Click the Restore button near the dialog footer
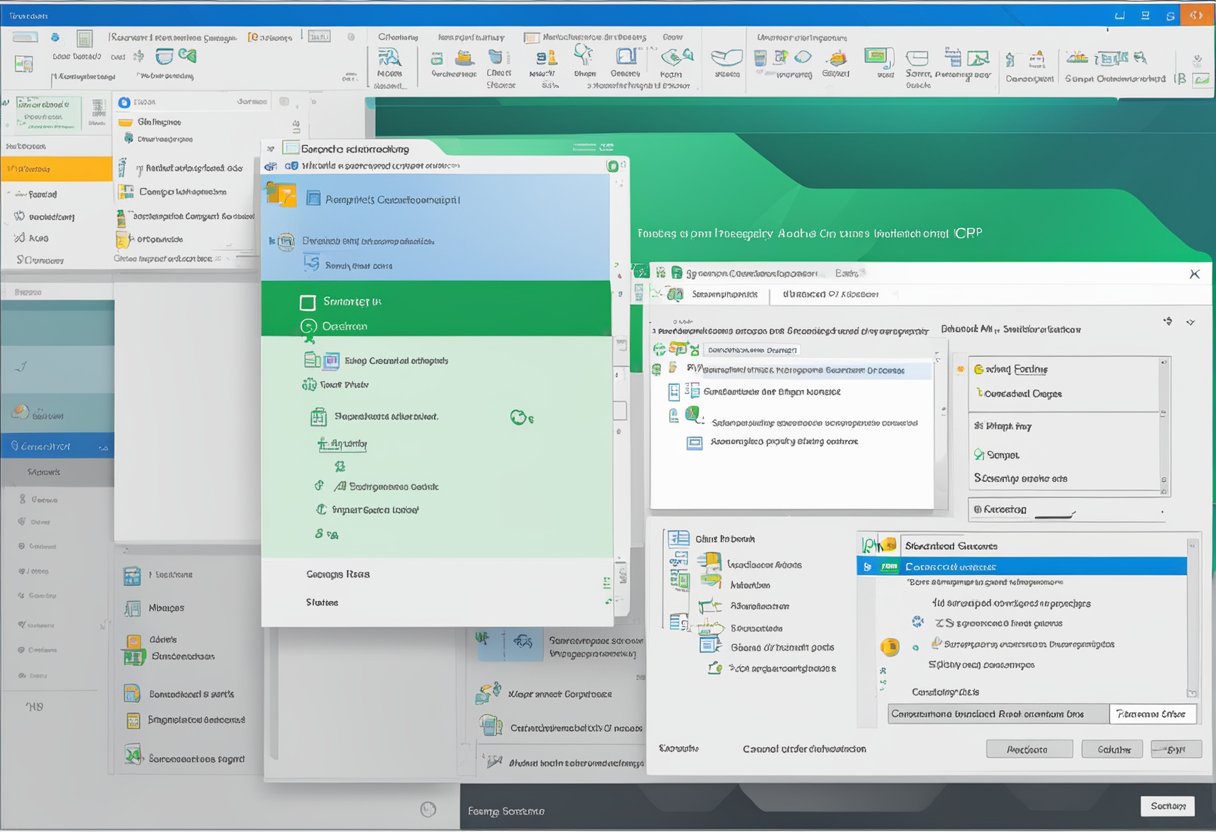The image size is (1216, 832). click(1029, 748)
